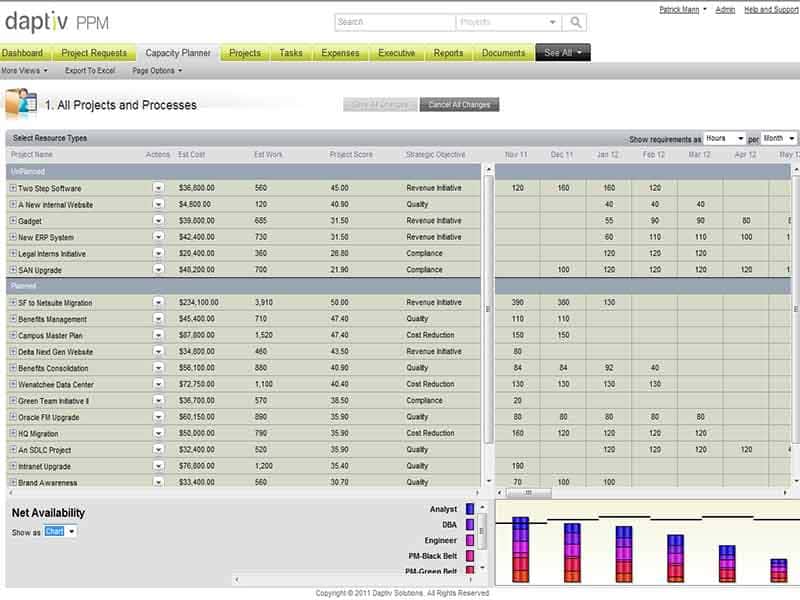Click the search magnifier icon
This screenshot has width=800, height=600.
coord(577,22)
